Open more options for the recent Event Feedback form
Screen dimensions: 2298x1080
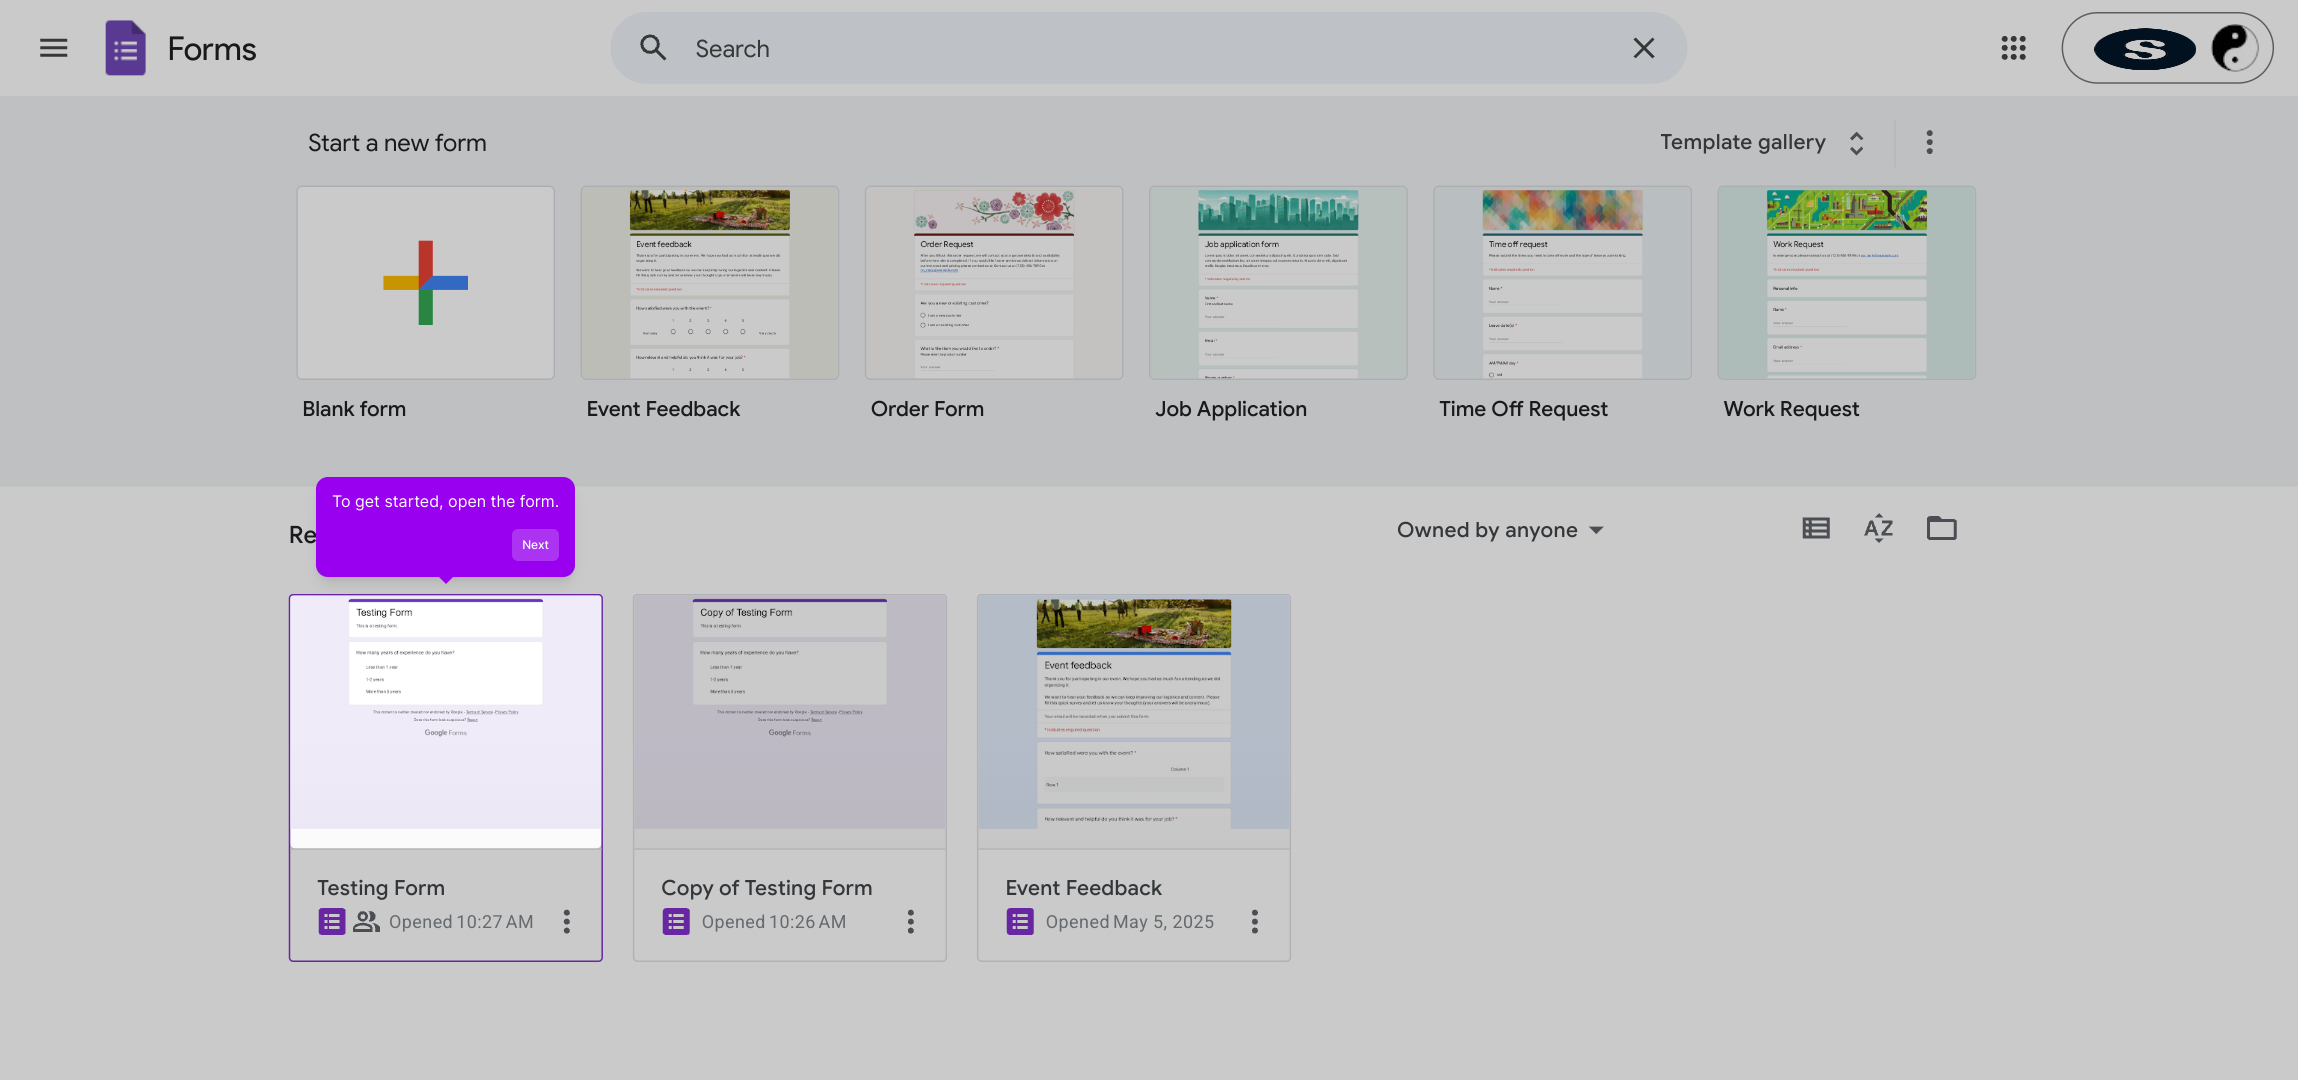pyautogui.click(x=1255, y=922)
